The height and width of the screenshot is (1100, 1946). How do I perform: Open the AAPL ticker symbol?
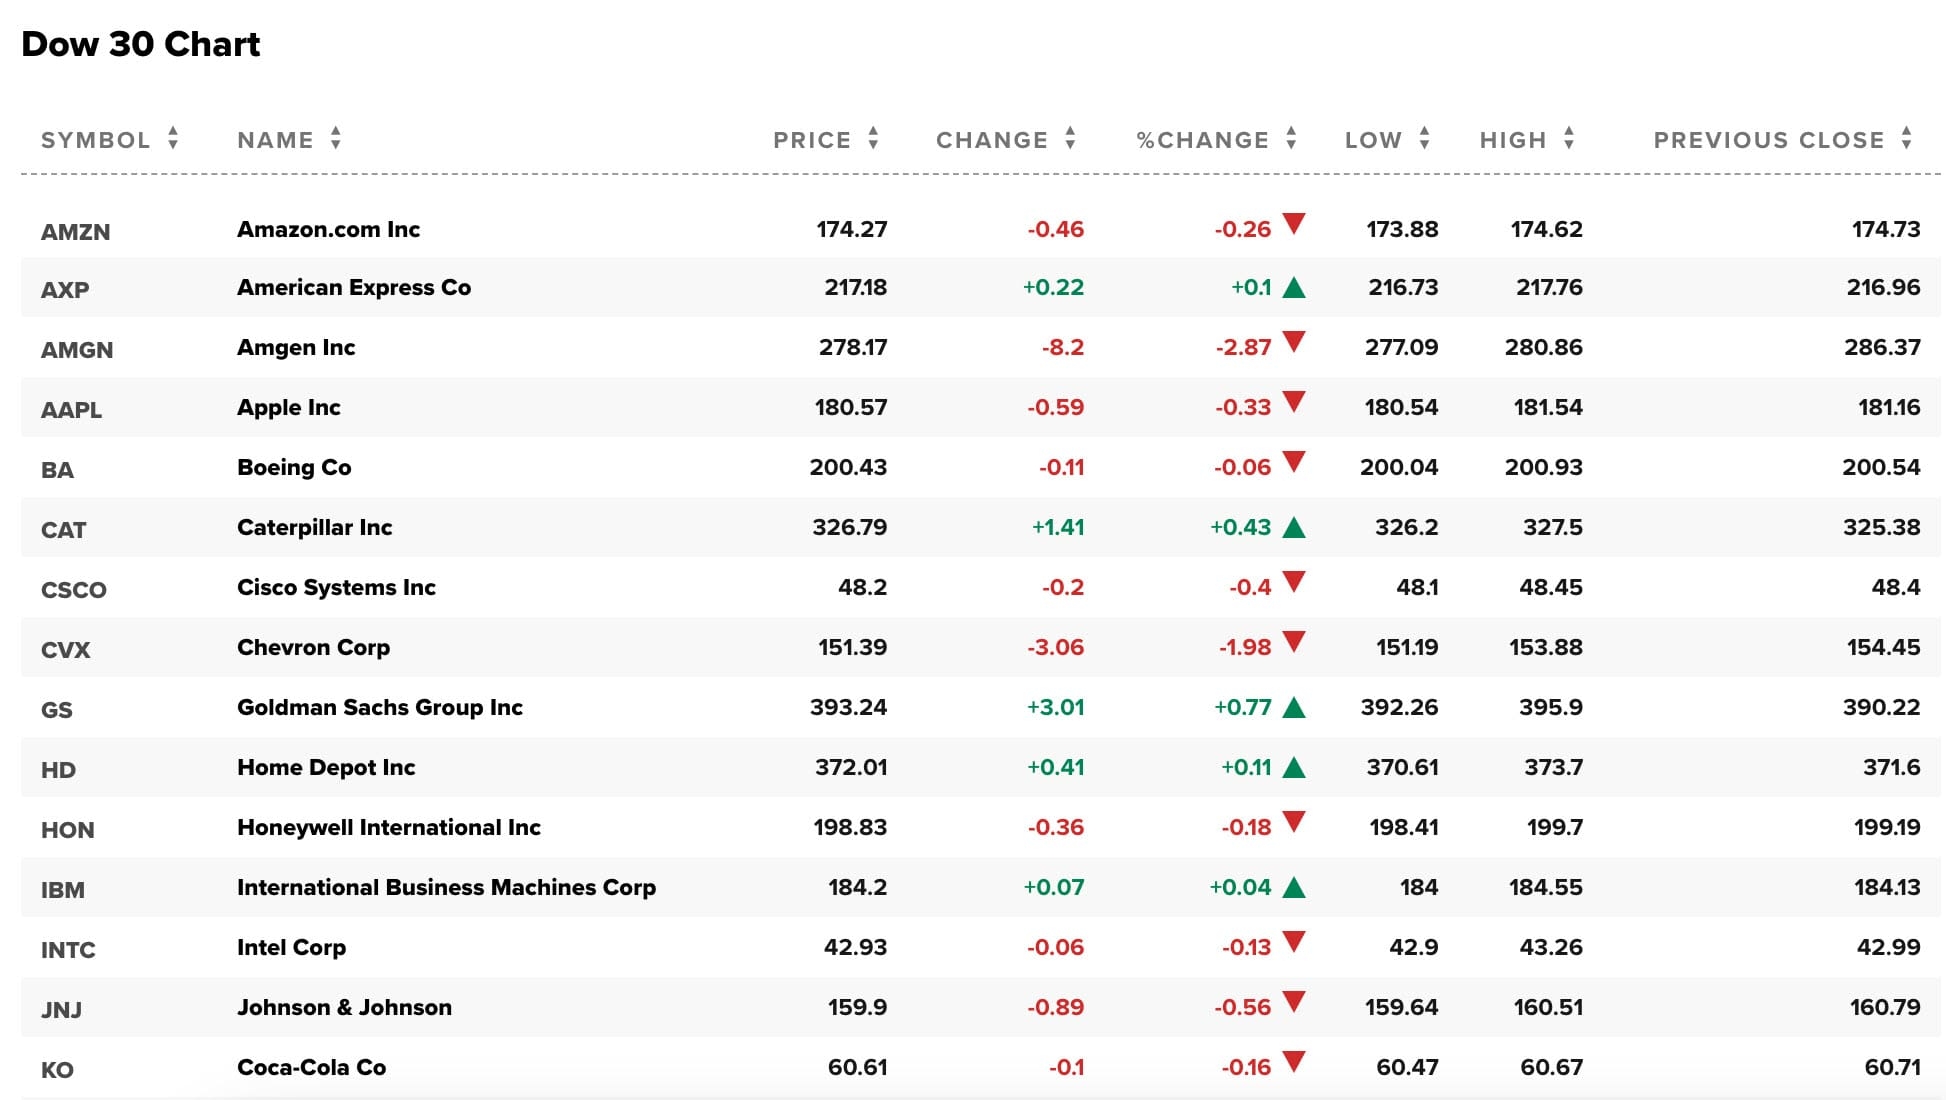(71, 408)
